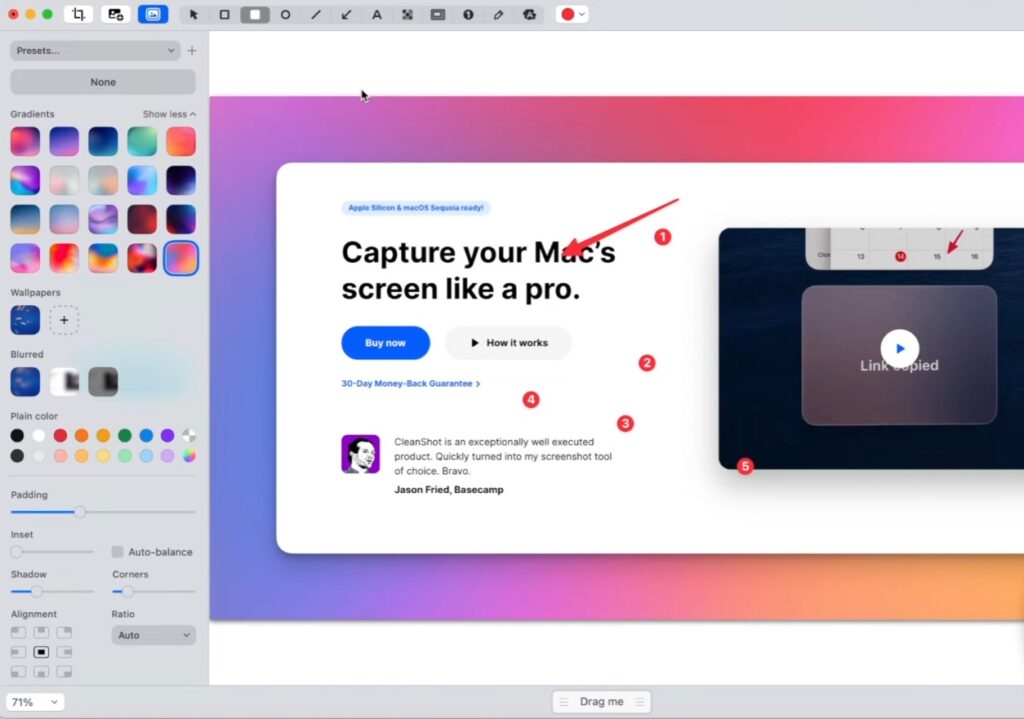Image resolution: width=1024 pixels, height=719 pixels.
Task: Select the counter numbering tool
Action: pos(468,14)
